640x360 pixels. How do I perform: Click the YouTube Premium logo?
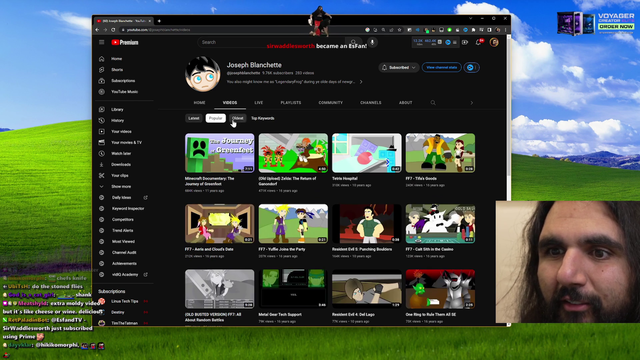pos(125,42)
